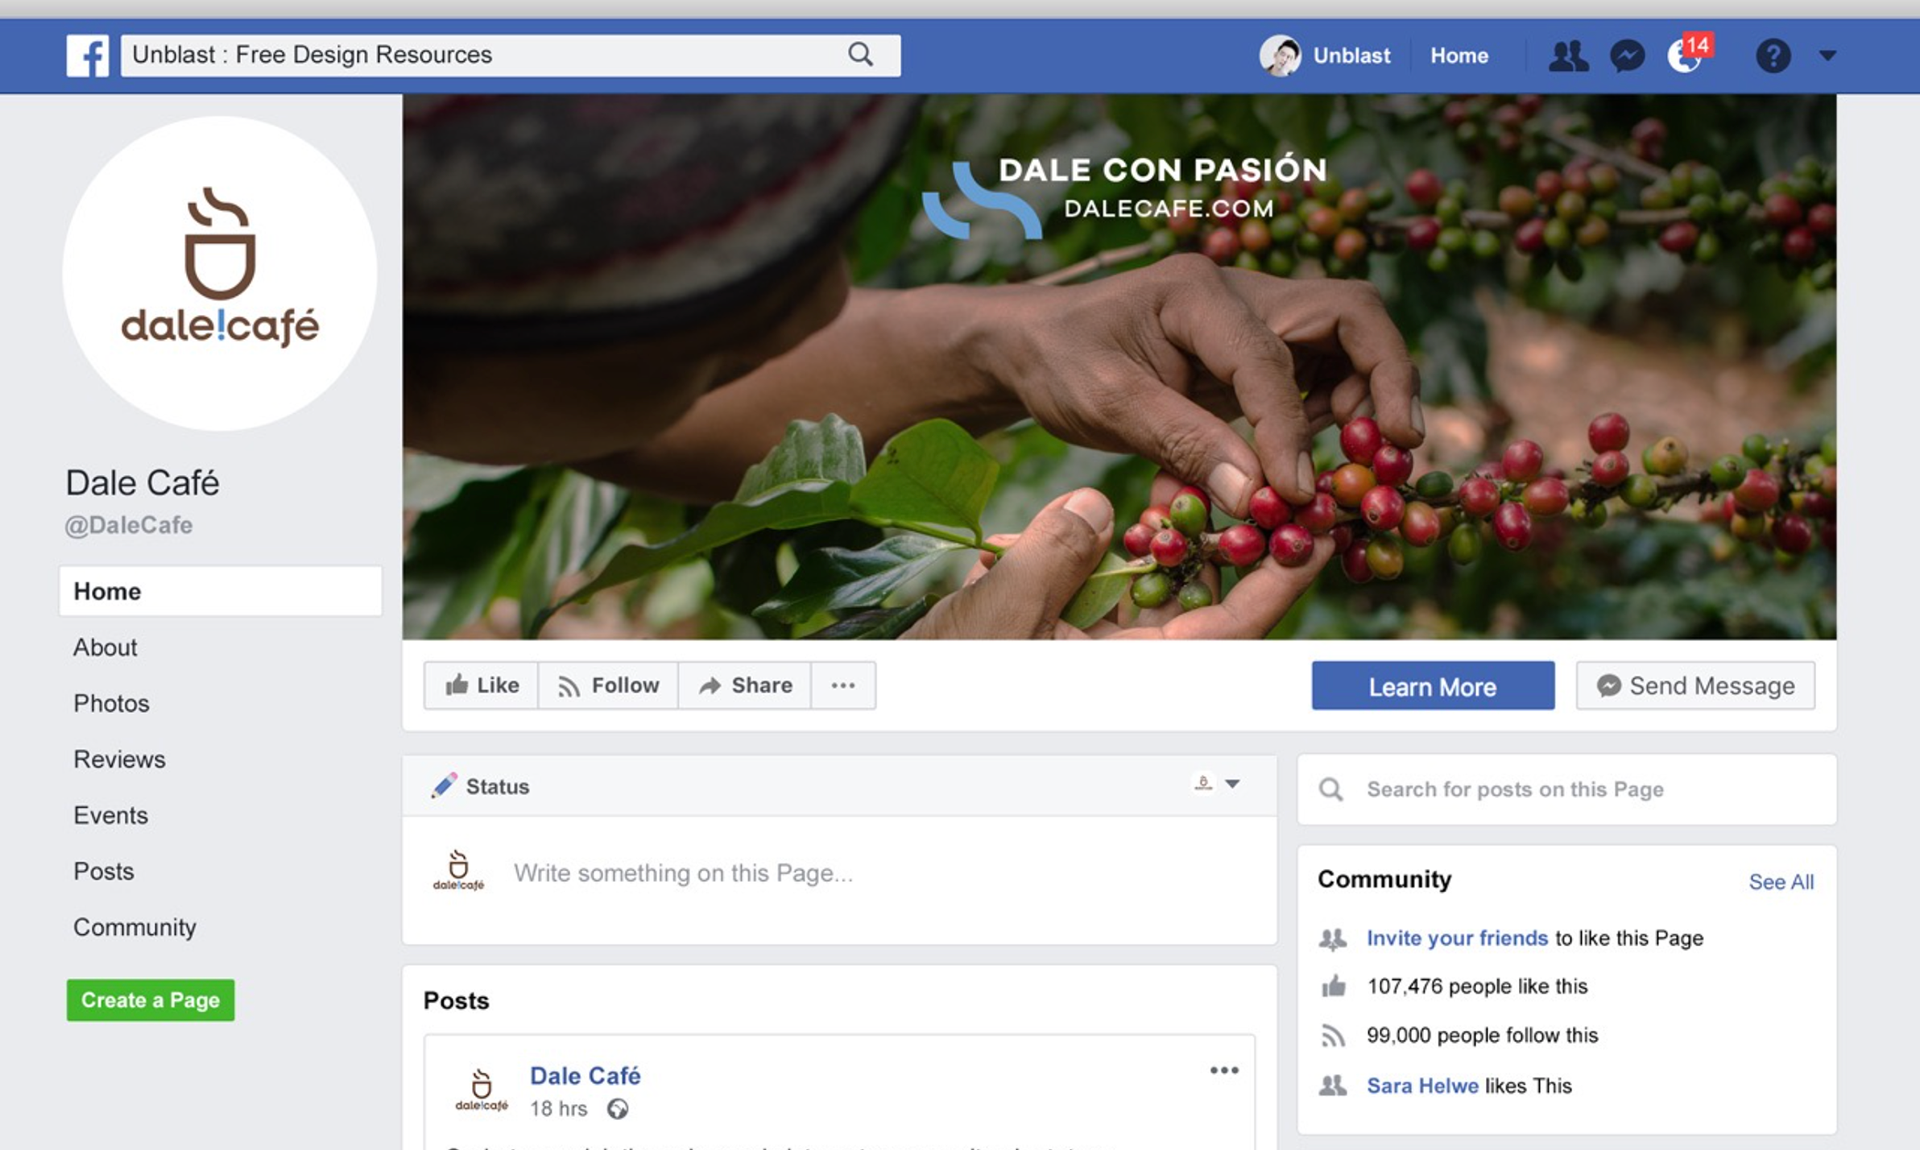Image resolution: width=1920 pixels, height=1150 pixels.
Task: Expand the account dropdown arrow in top bar
Action: pos(1827,56)
